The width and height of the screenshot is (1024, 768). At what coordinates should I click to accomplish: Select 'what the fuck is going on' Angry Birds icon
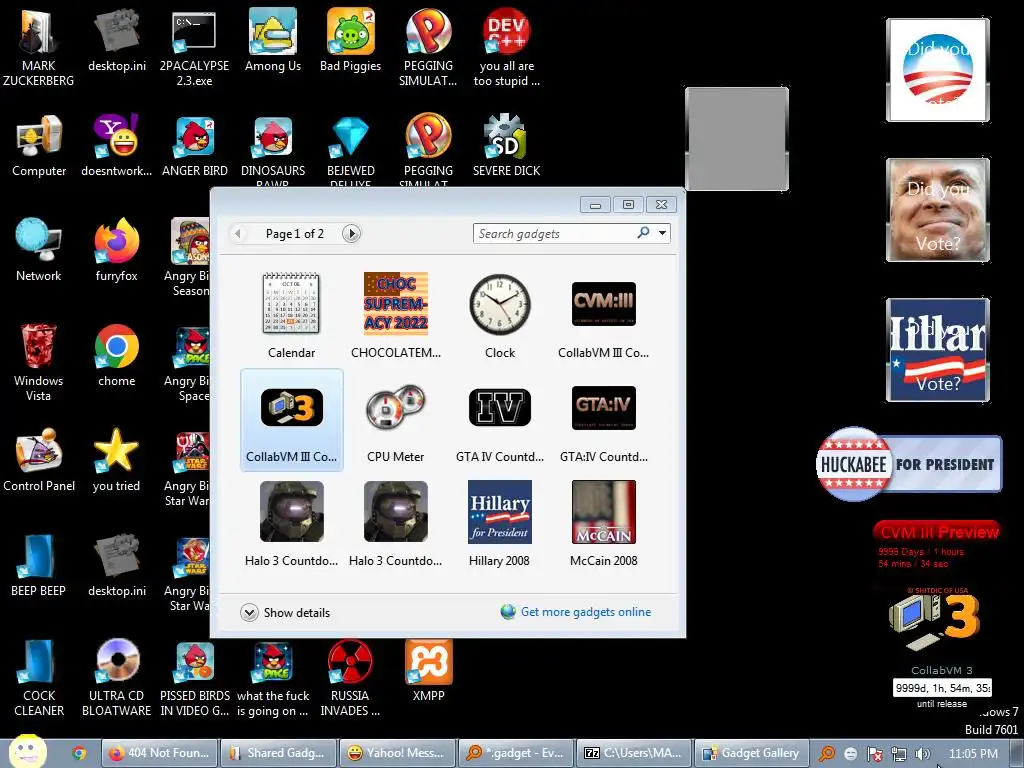[272, 678]
